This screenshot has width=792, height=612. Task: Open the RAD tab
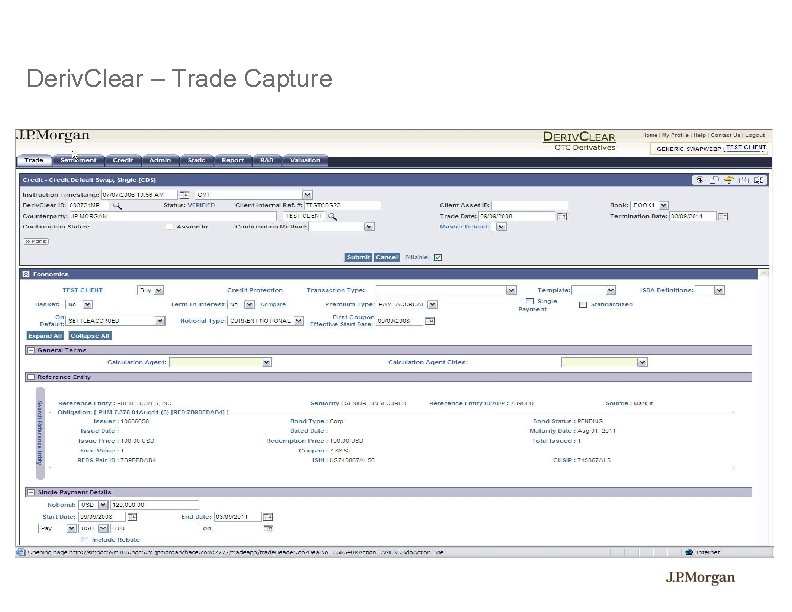267,160
